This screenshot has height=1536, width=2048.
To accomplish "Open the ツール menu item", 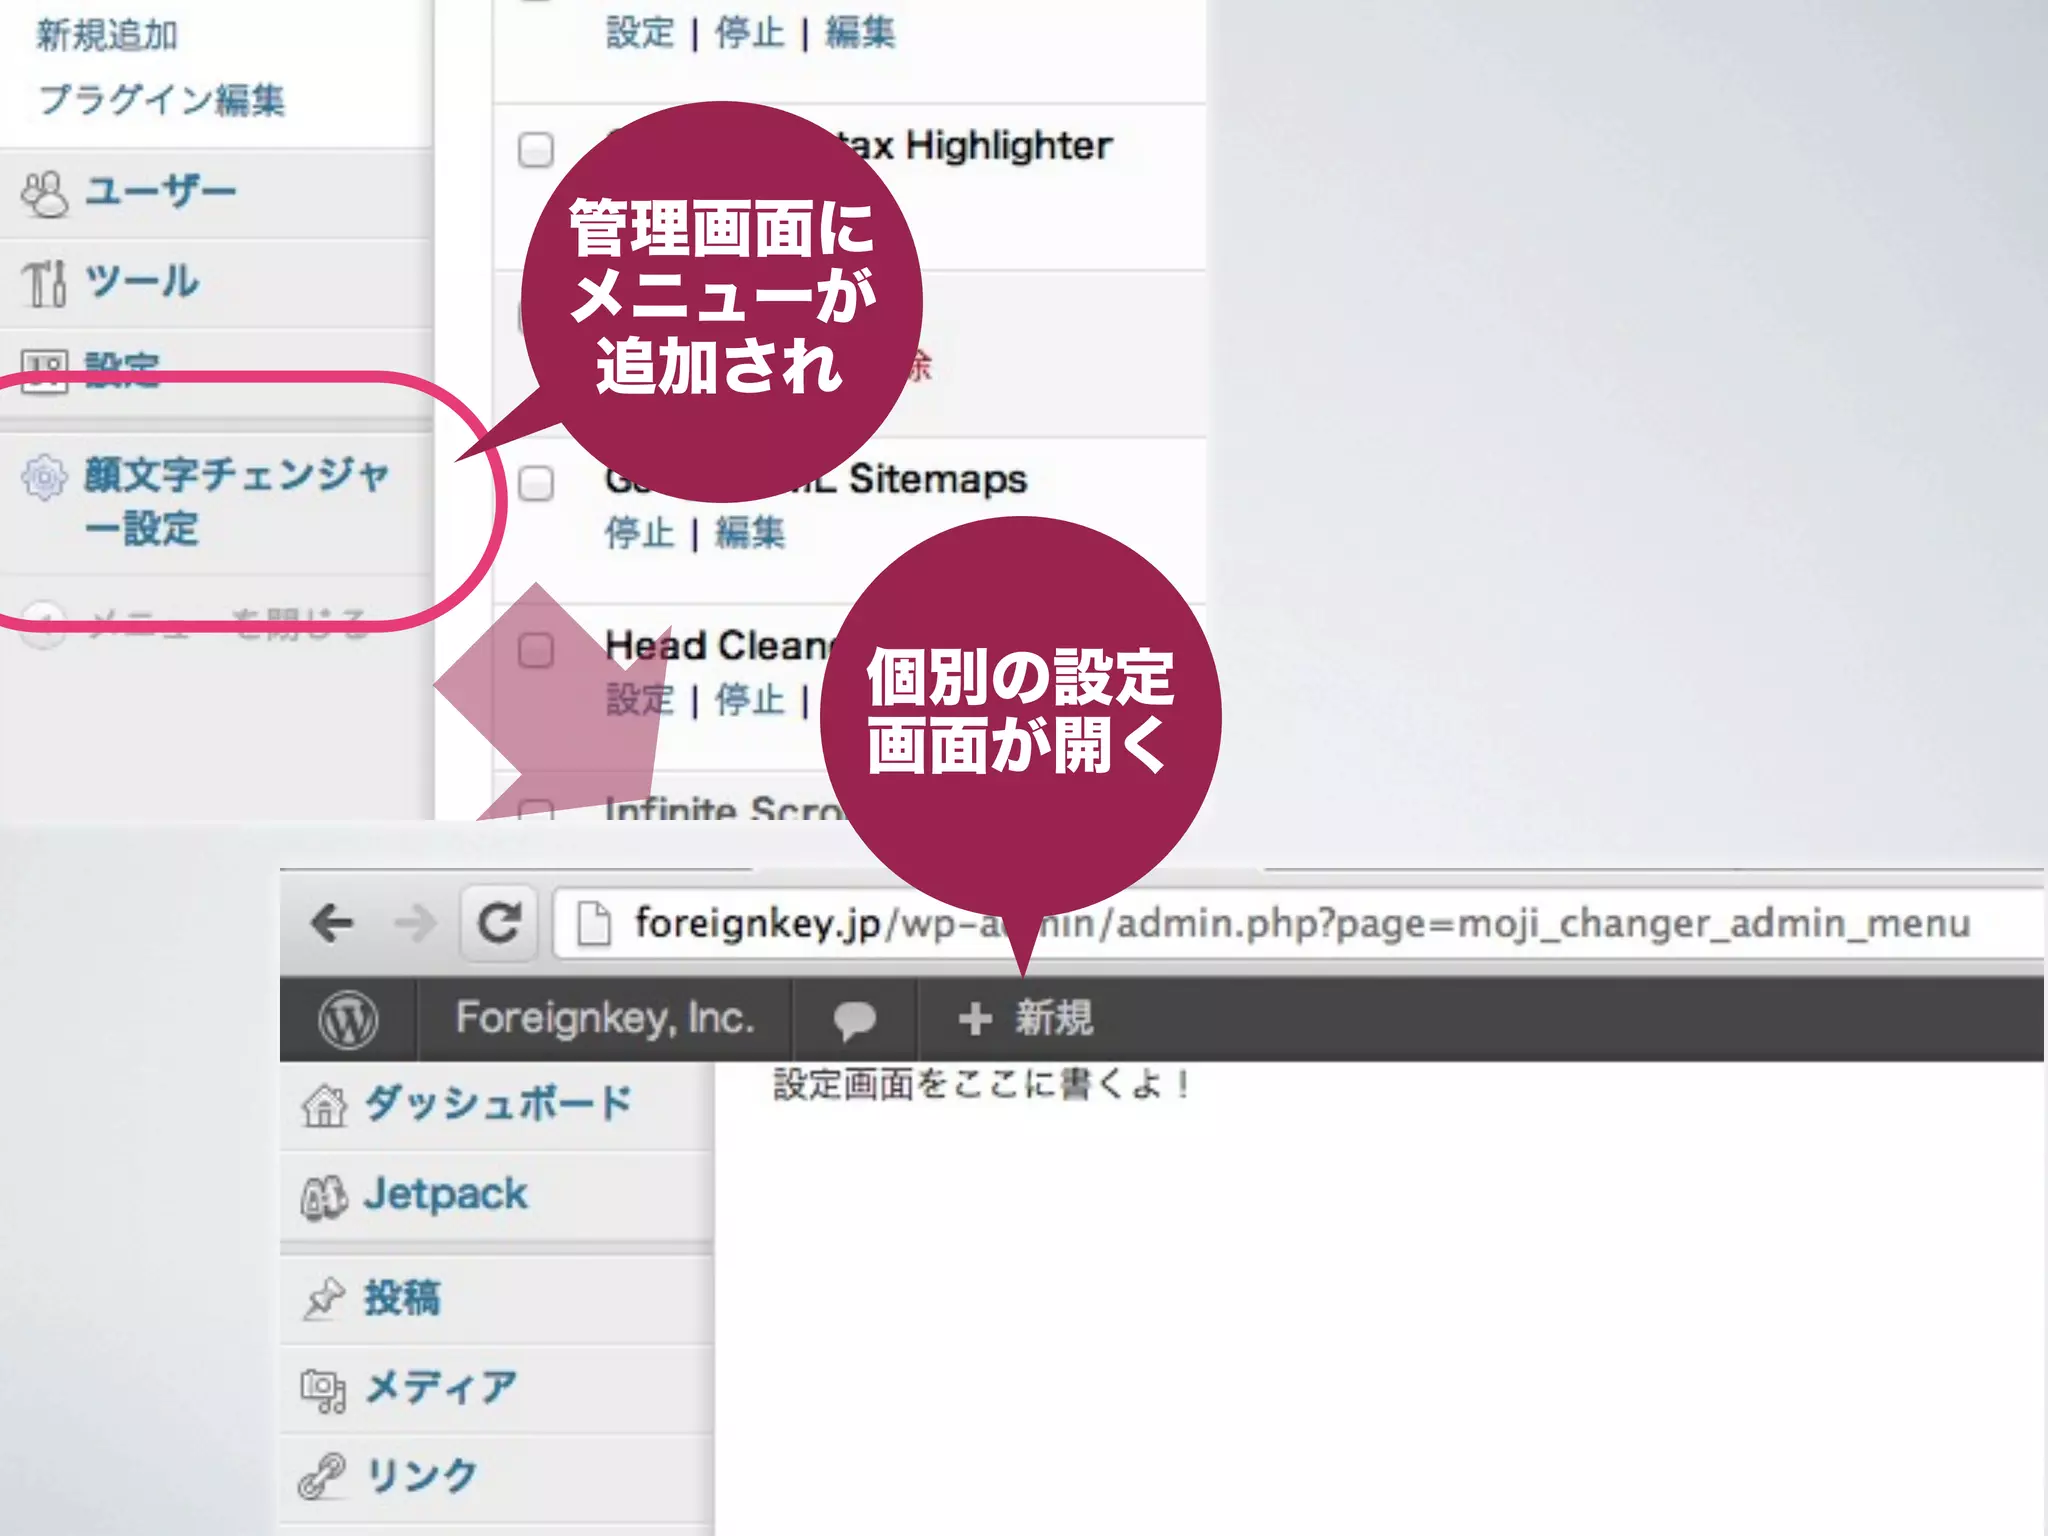I will [x=141, y=281].
